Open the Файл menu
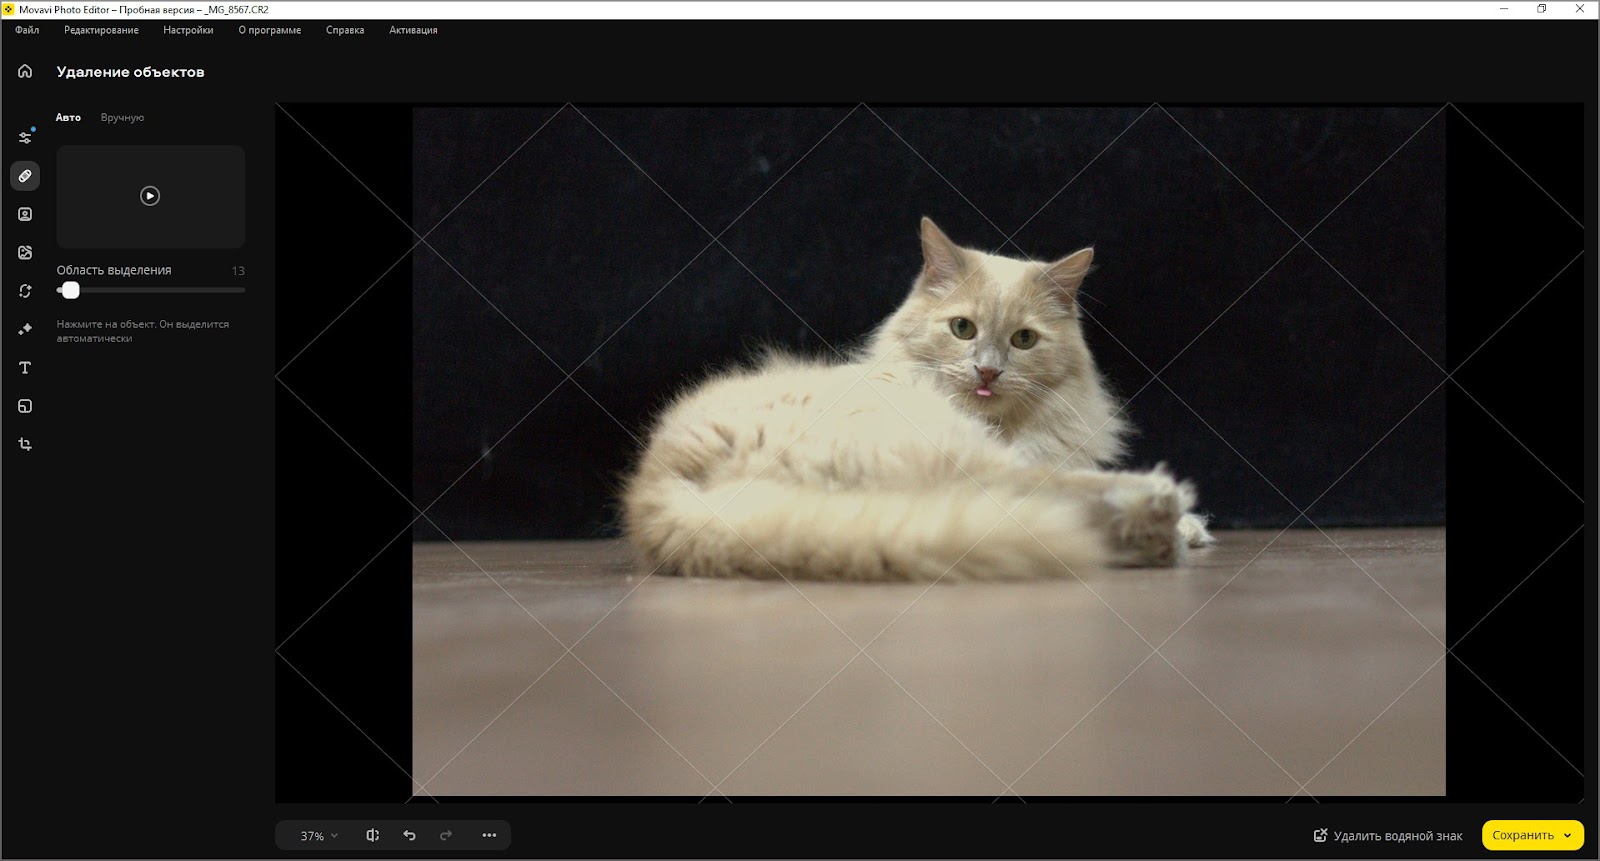The width and height of the screenshot is (1600, 861). click(x=27, y=30)
